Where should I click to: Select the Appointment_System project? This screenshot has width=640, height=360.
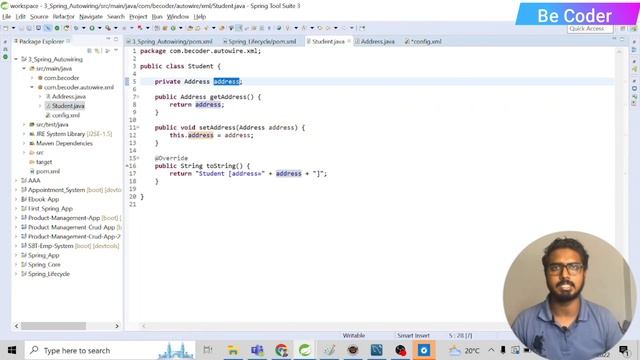pos(71,190)
